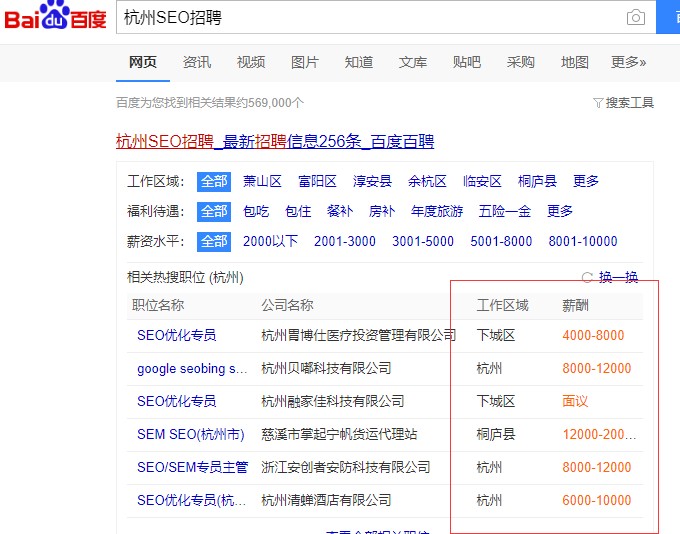Image resolution: width=680 pixels, height=534 pixels.
Task: Filter benefits by 餐补
Action: pos(340,212)
